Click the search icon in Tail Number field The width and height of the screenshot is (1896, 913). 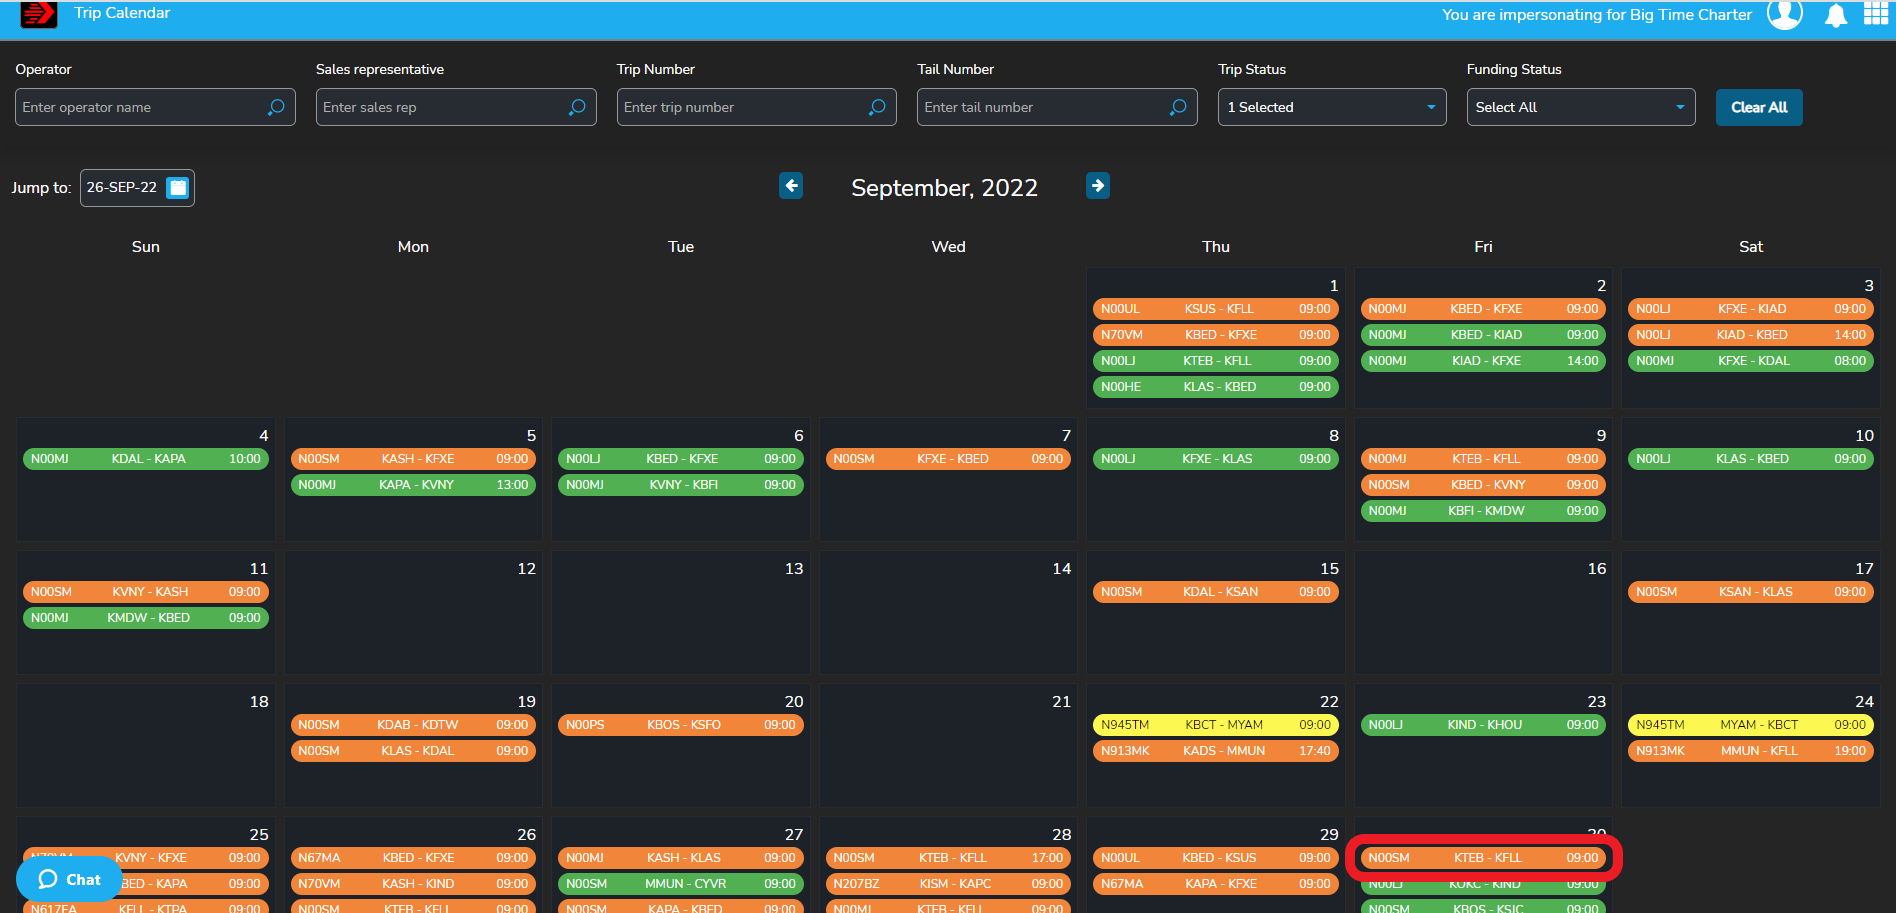point(1178,107)
